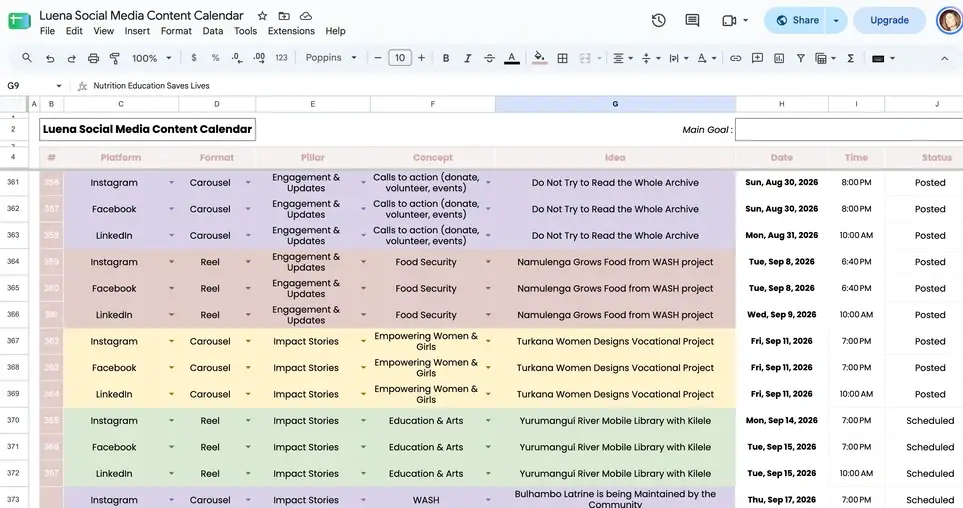Open the Tools menu
The width and height of the screenshot is (963, 508).
(245, 31)
